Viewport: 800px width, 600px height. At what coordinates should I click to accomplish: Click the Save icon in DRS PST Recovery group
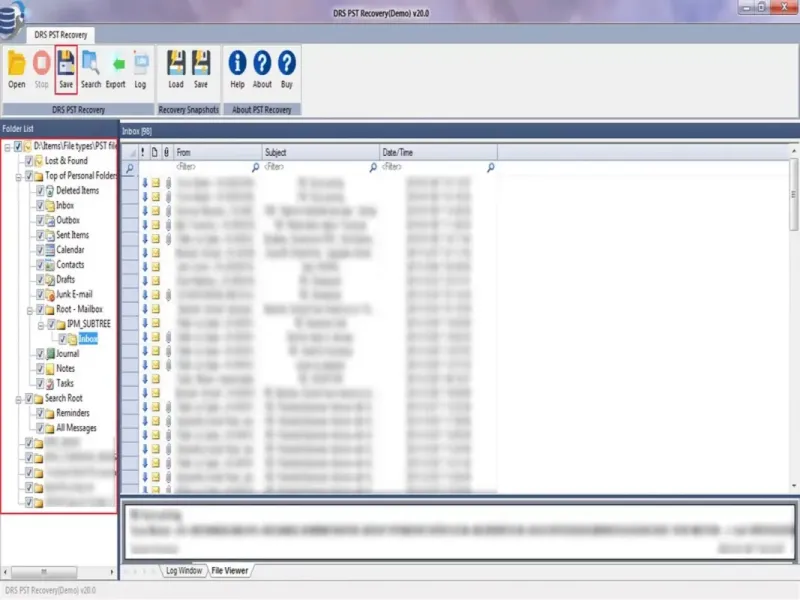66,62
